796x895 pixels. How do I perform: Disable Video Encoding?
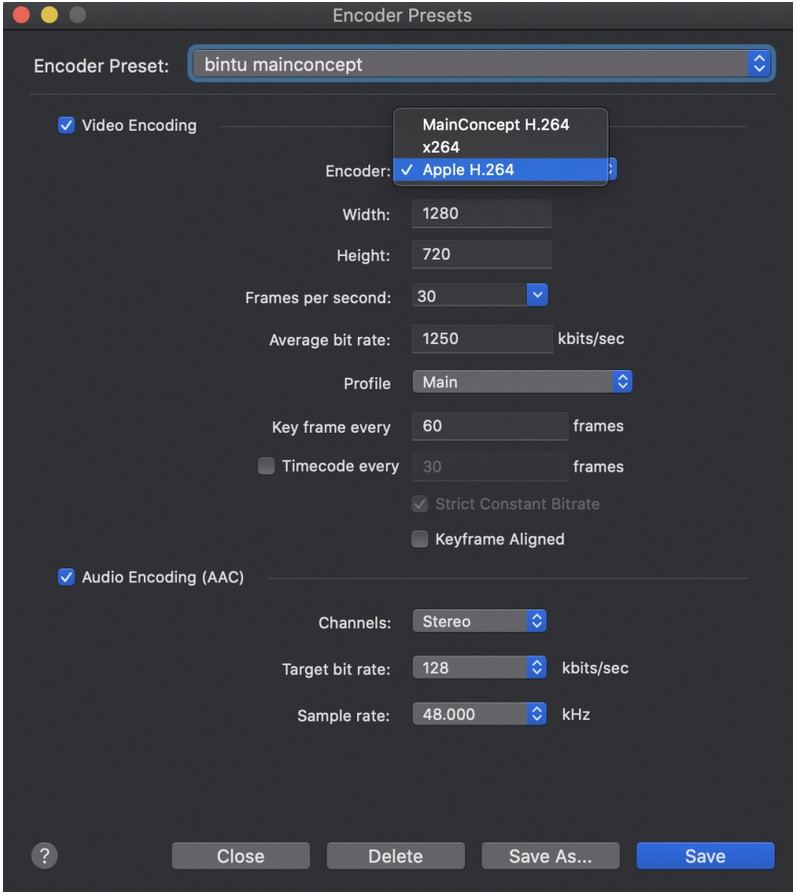point(66,125)
